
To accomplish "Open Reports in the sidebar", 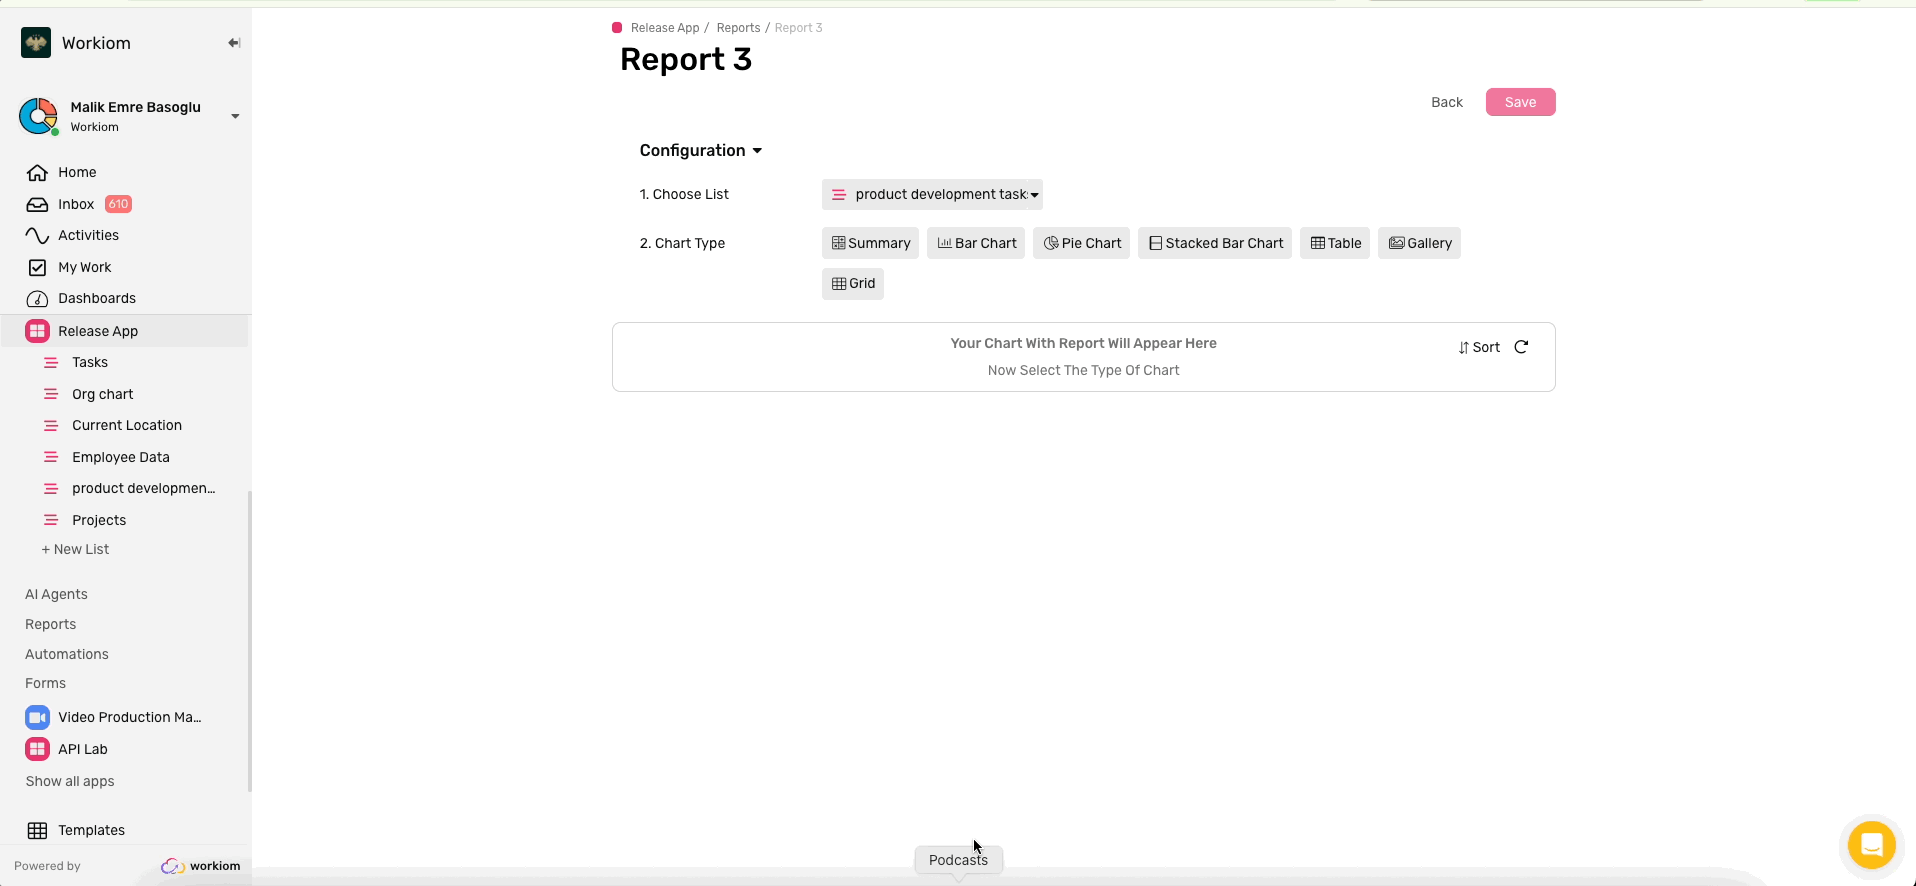I will click(51, 624).
